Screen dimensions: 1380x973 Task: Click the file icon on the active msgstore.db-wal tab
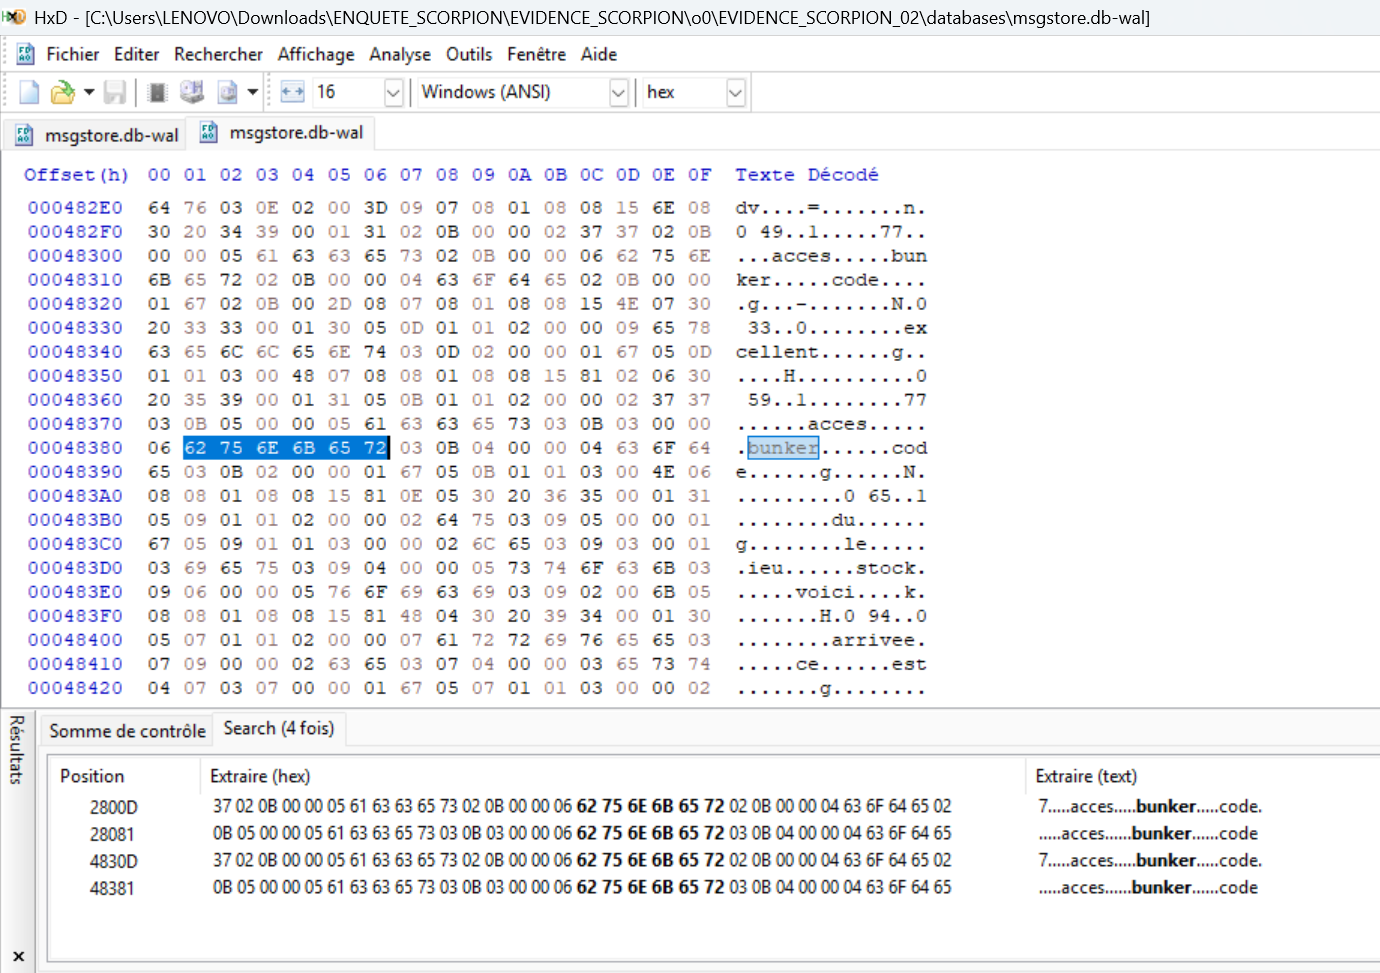pyautogui.click(x=209, y=132)
